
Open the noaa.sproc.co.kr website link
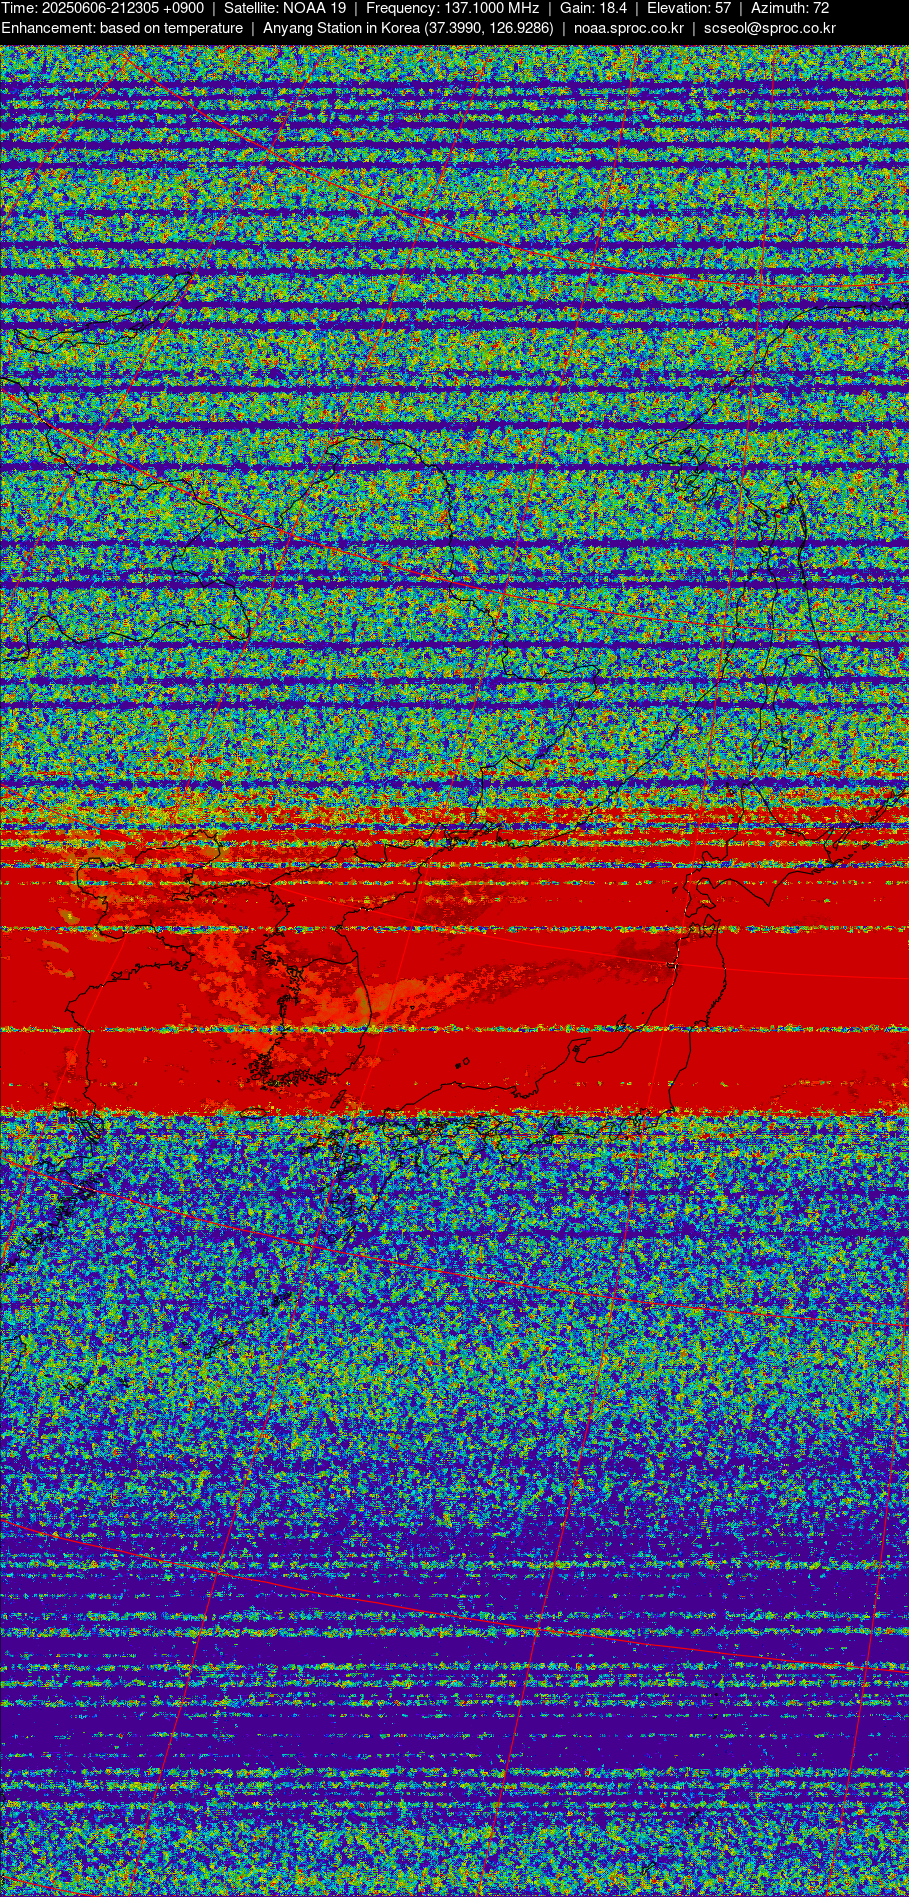click(628, 28)
